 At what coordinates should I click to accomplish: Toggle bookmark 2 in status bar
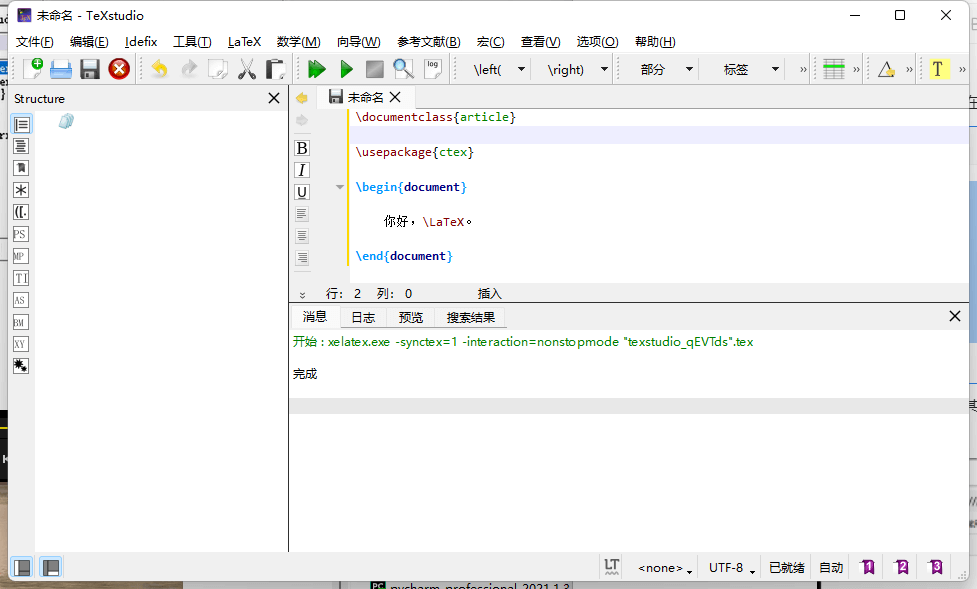901,567
